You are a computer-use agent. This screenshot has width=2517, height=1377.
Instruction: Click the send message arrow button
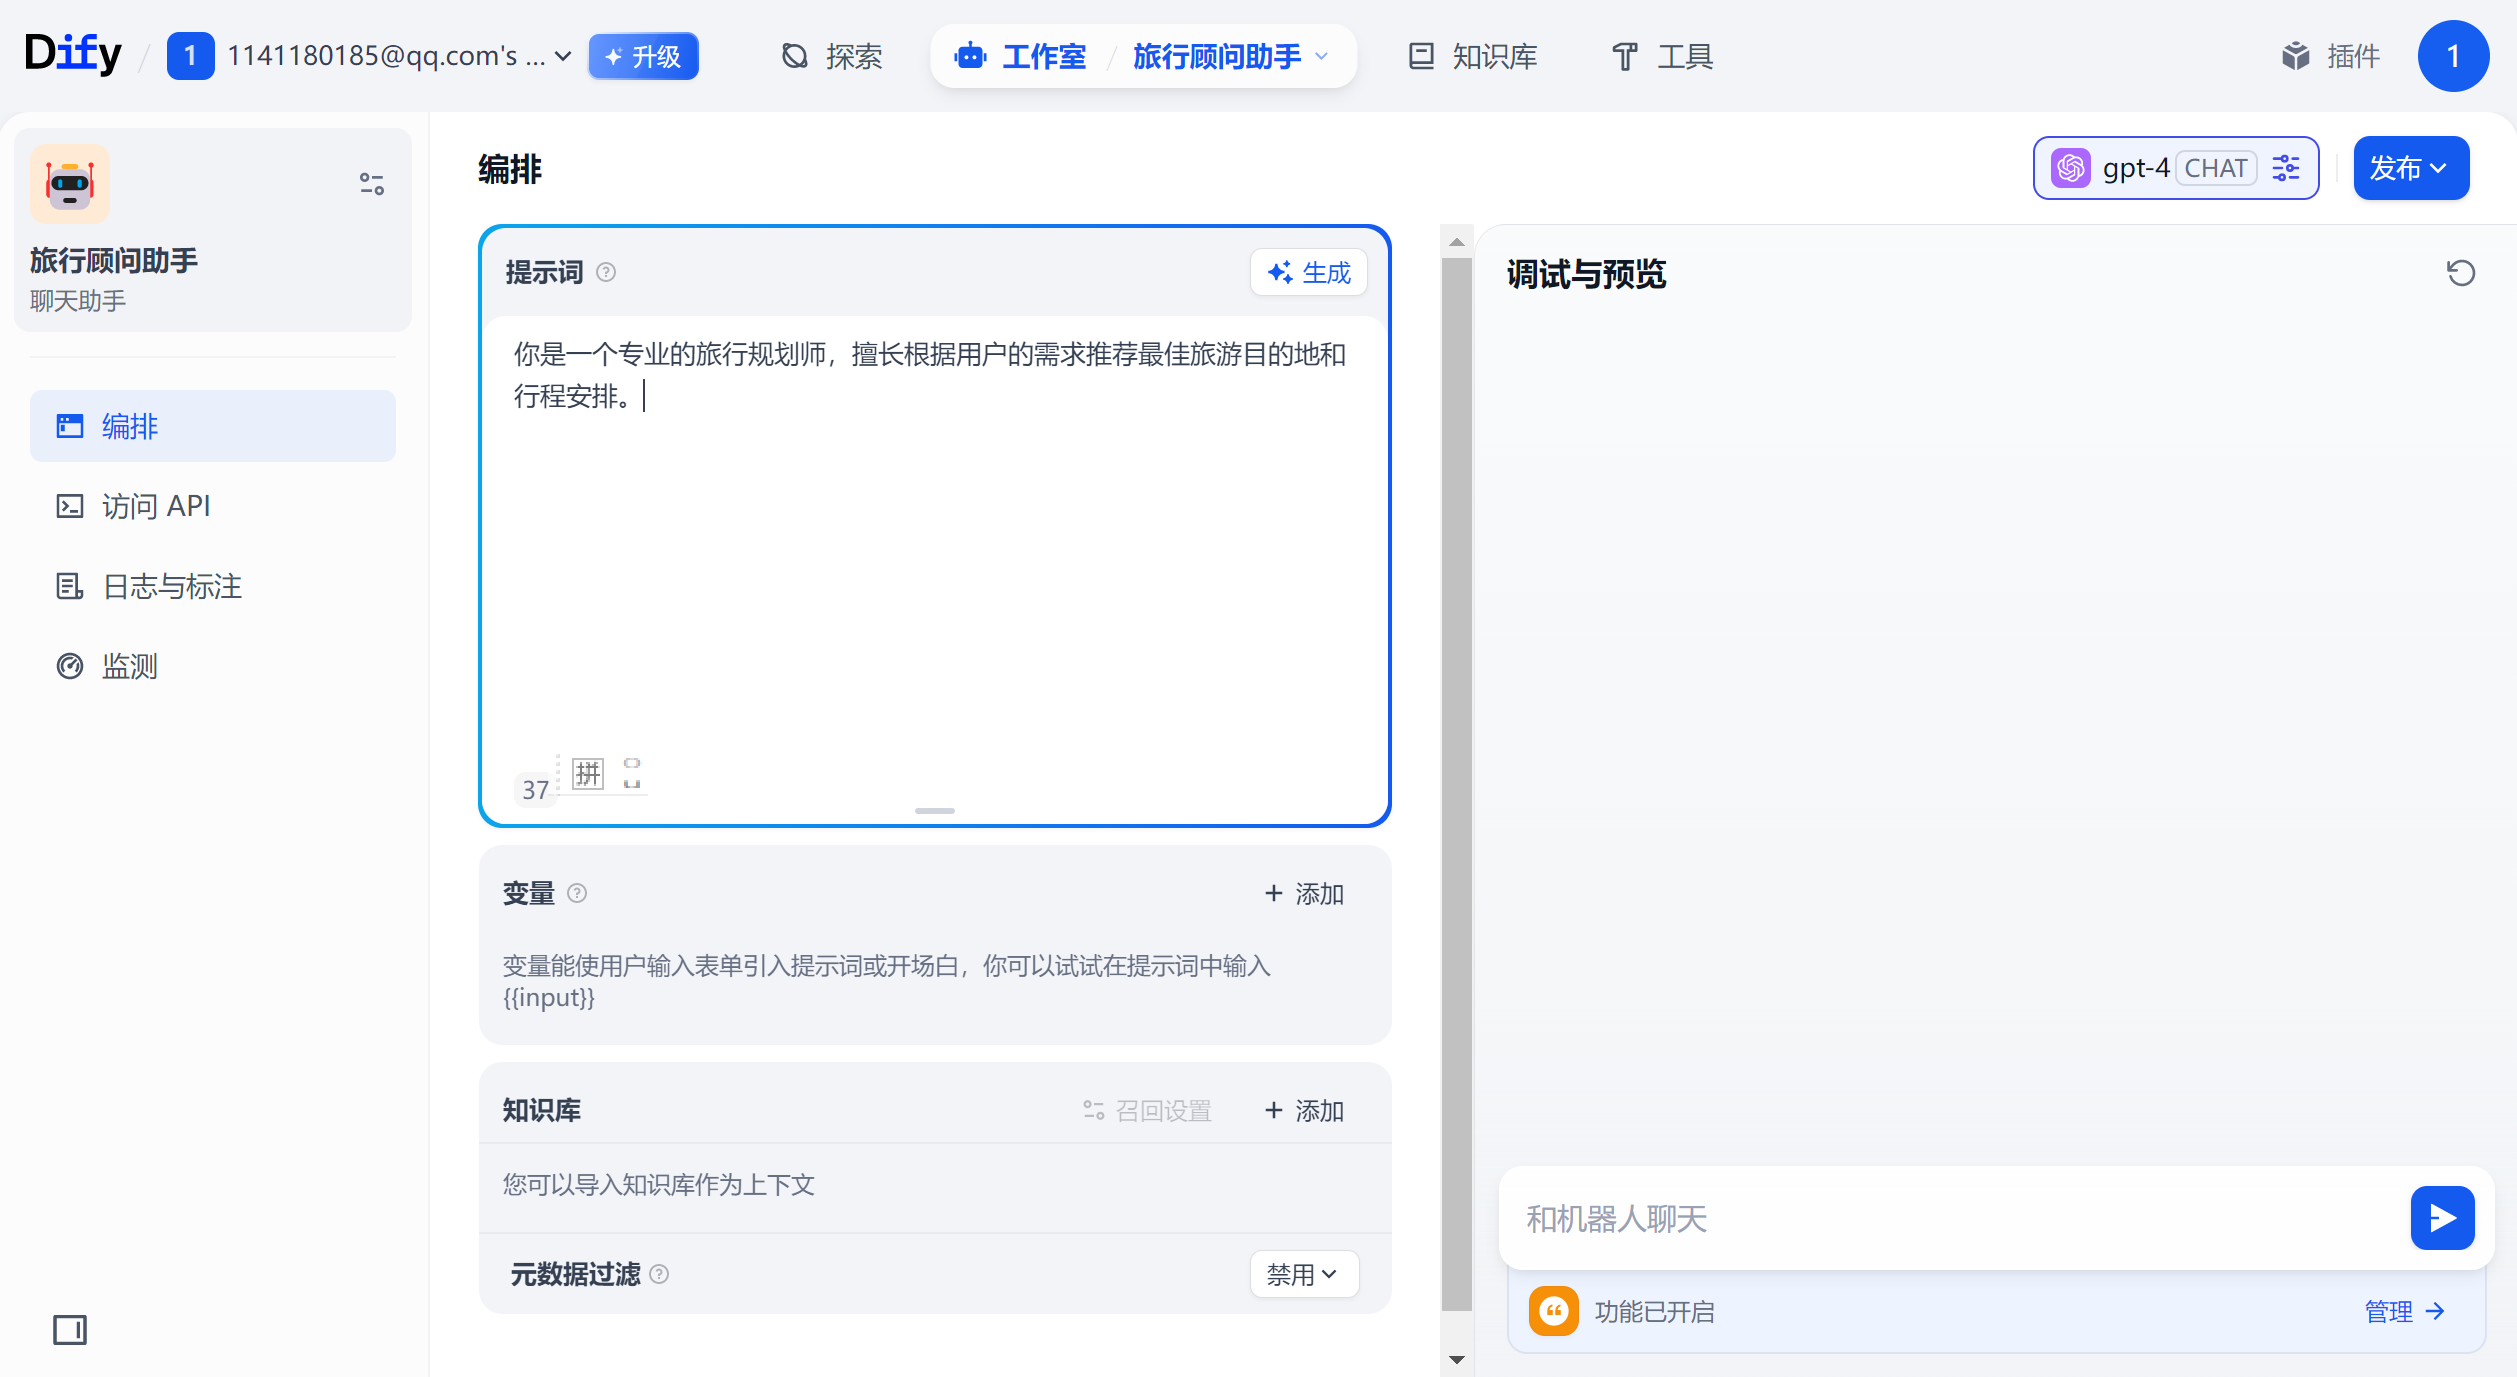coord(2441,1217)
